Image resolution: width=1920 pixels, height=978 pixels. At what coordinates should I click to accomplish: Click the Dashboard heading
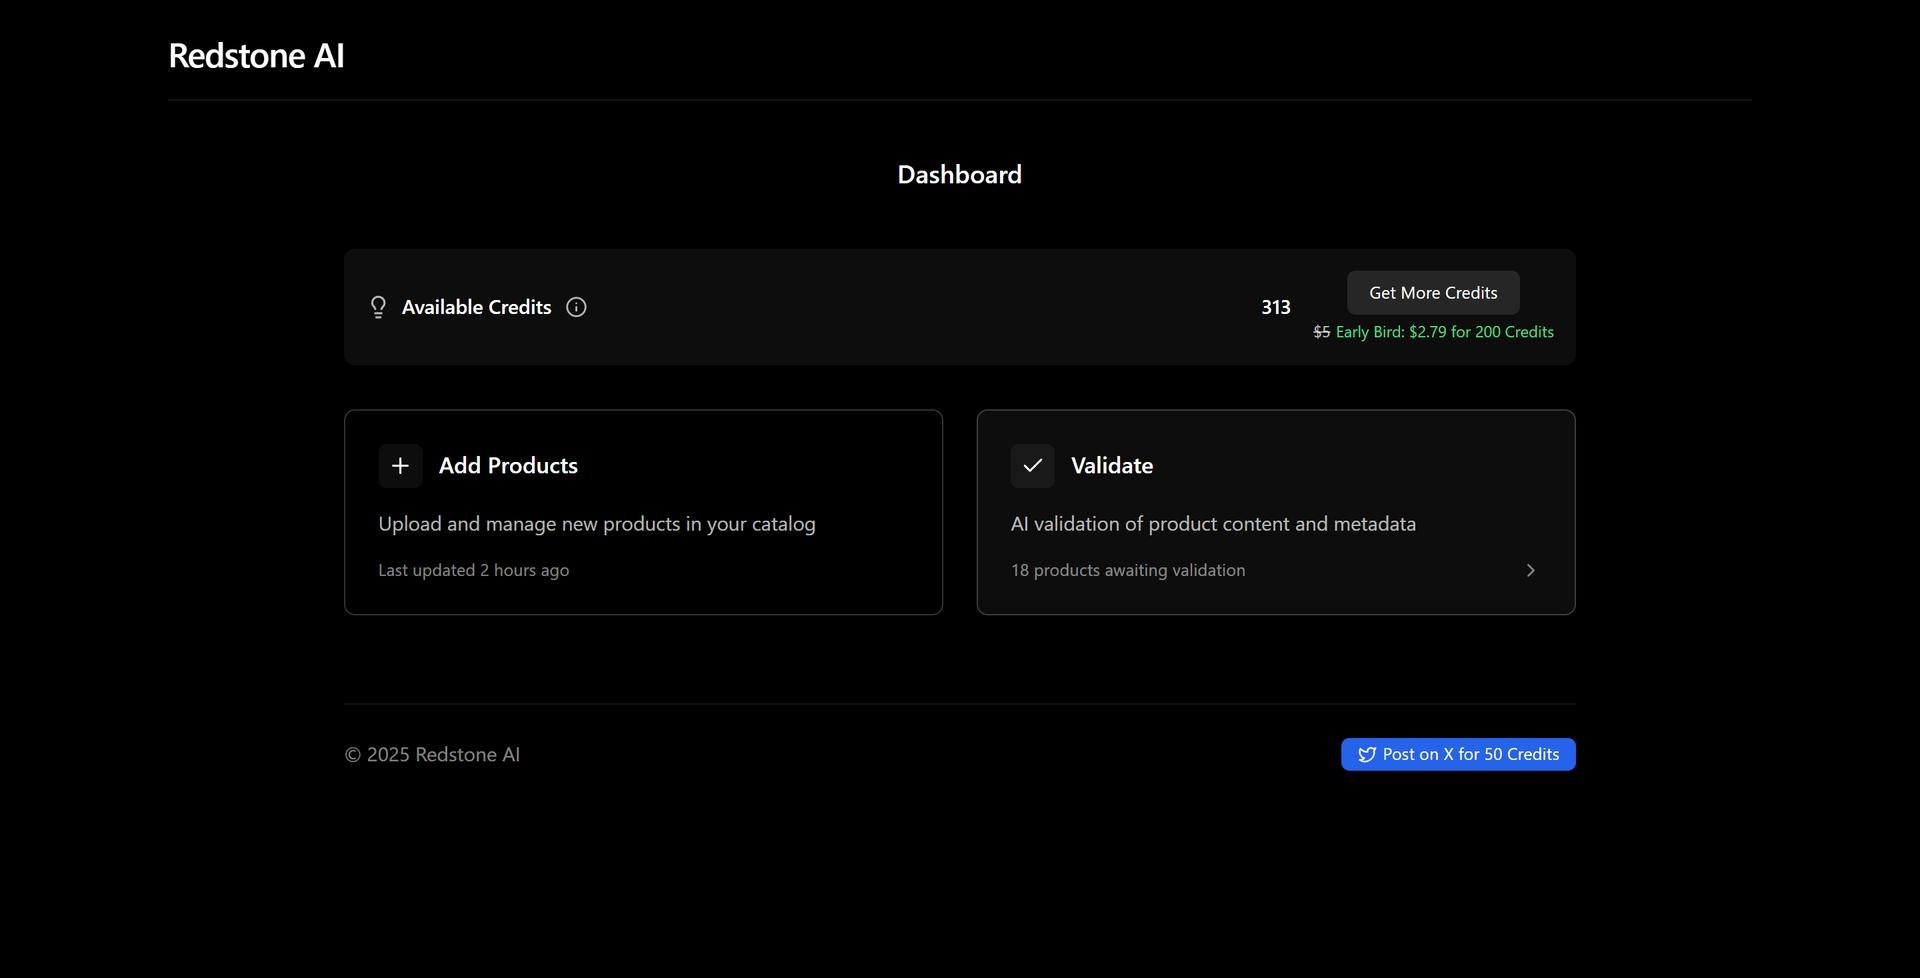[x=959, y=175]
